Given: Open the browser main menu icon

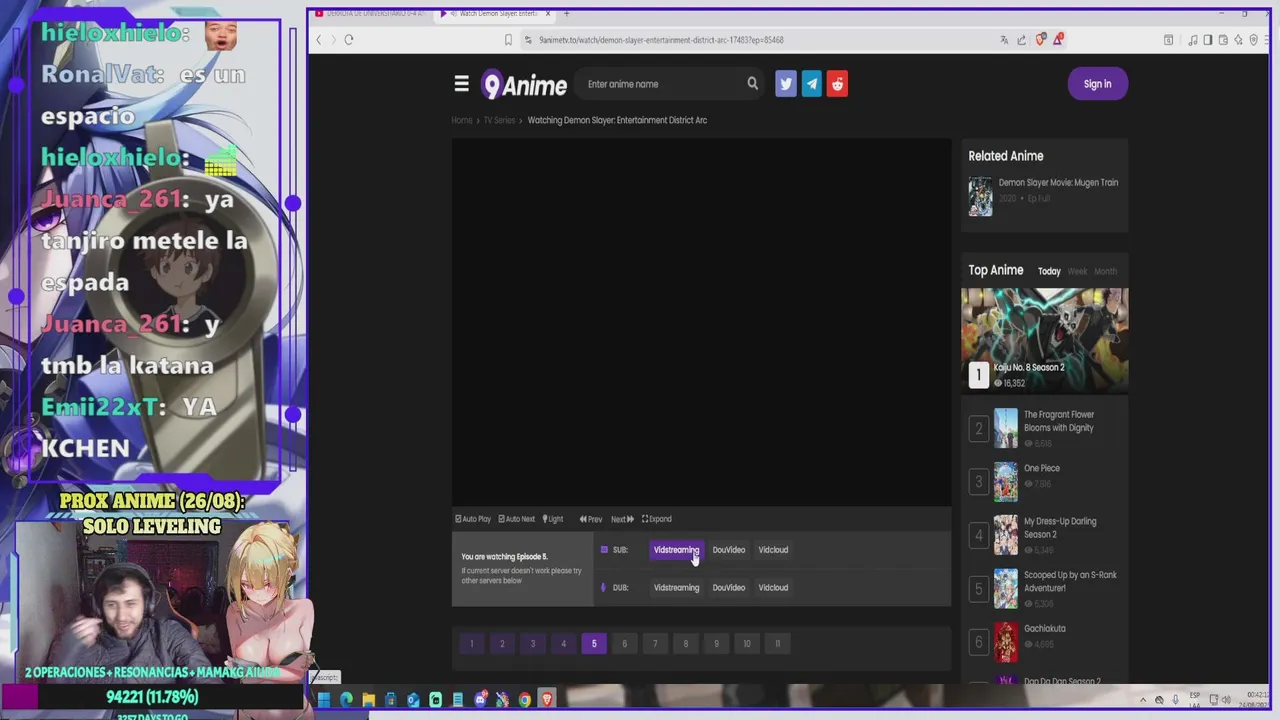Looking at the screenshot, I should (1266, 40).
